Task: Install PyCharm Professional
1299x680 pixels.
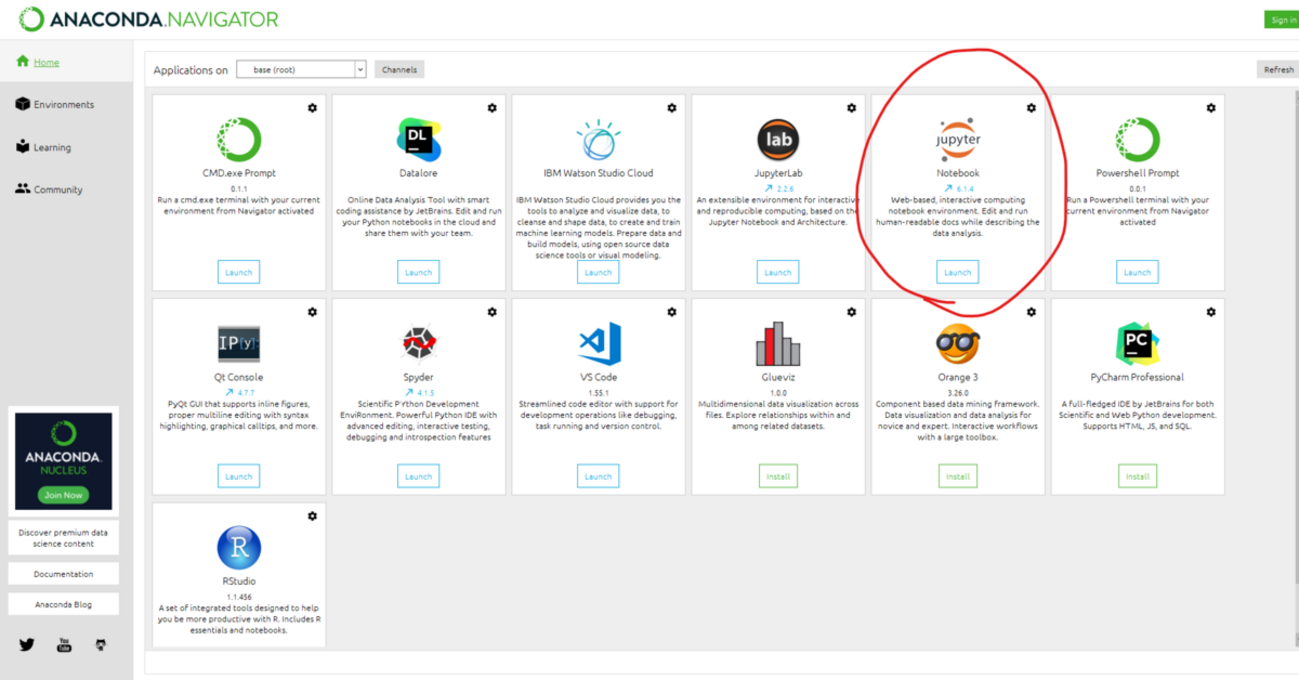Action: pyautogui.click(x=1137, y=476)
